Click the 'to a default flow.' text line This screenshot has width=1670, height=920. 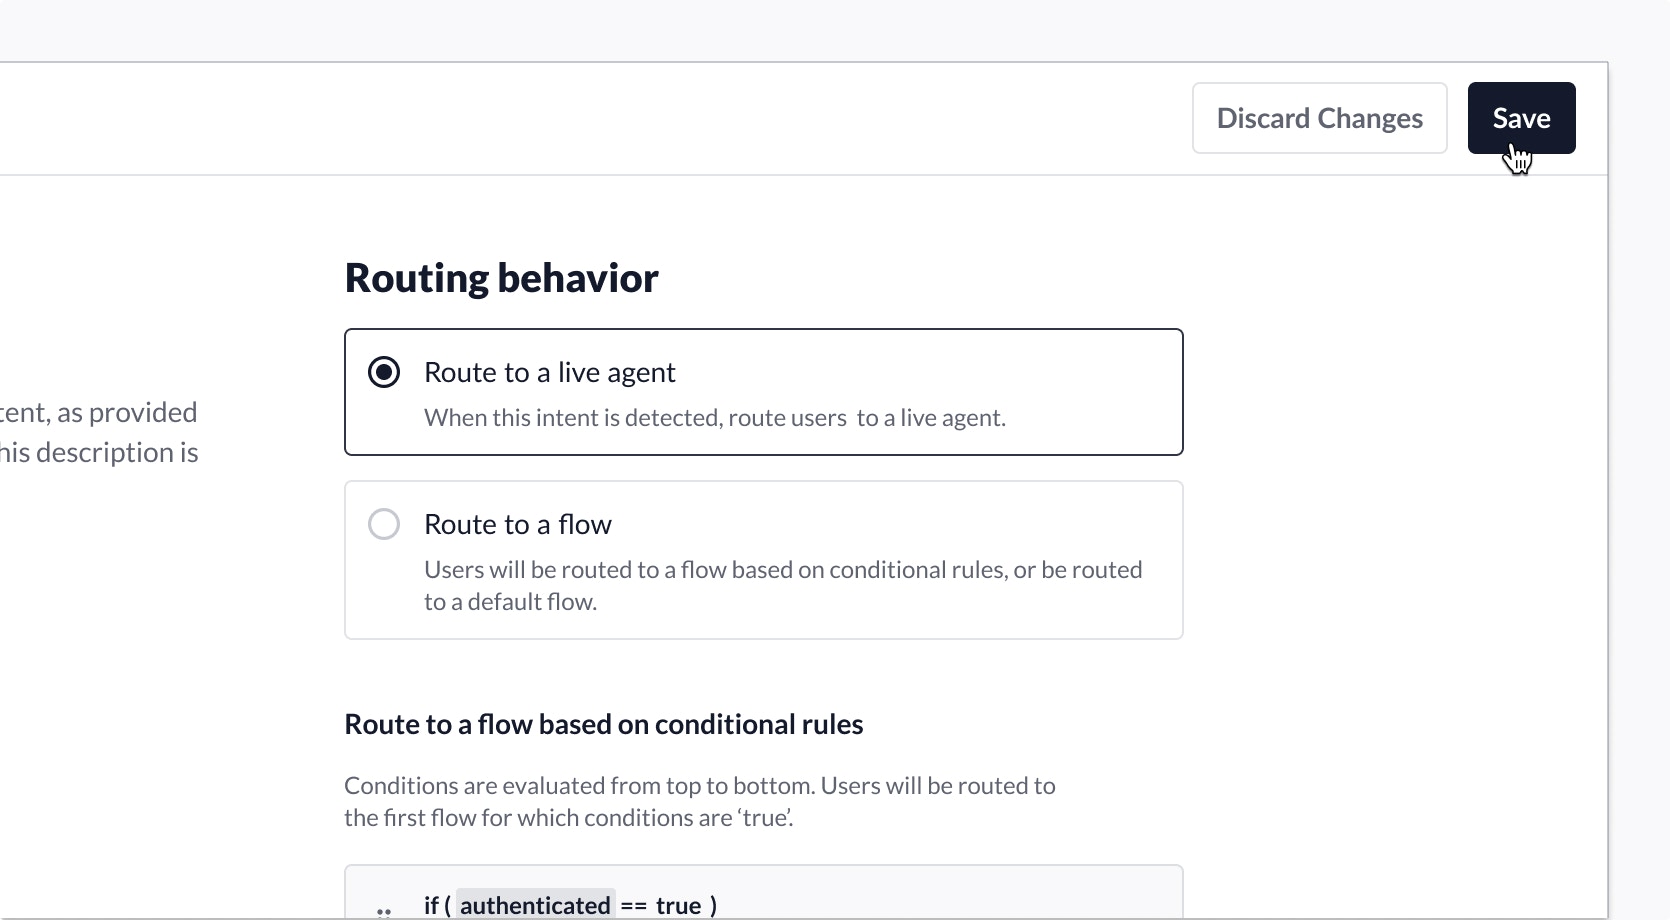pyautogui.click(x=510, y=602)
